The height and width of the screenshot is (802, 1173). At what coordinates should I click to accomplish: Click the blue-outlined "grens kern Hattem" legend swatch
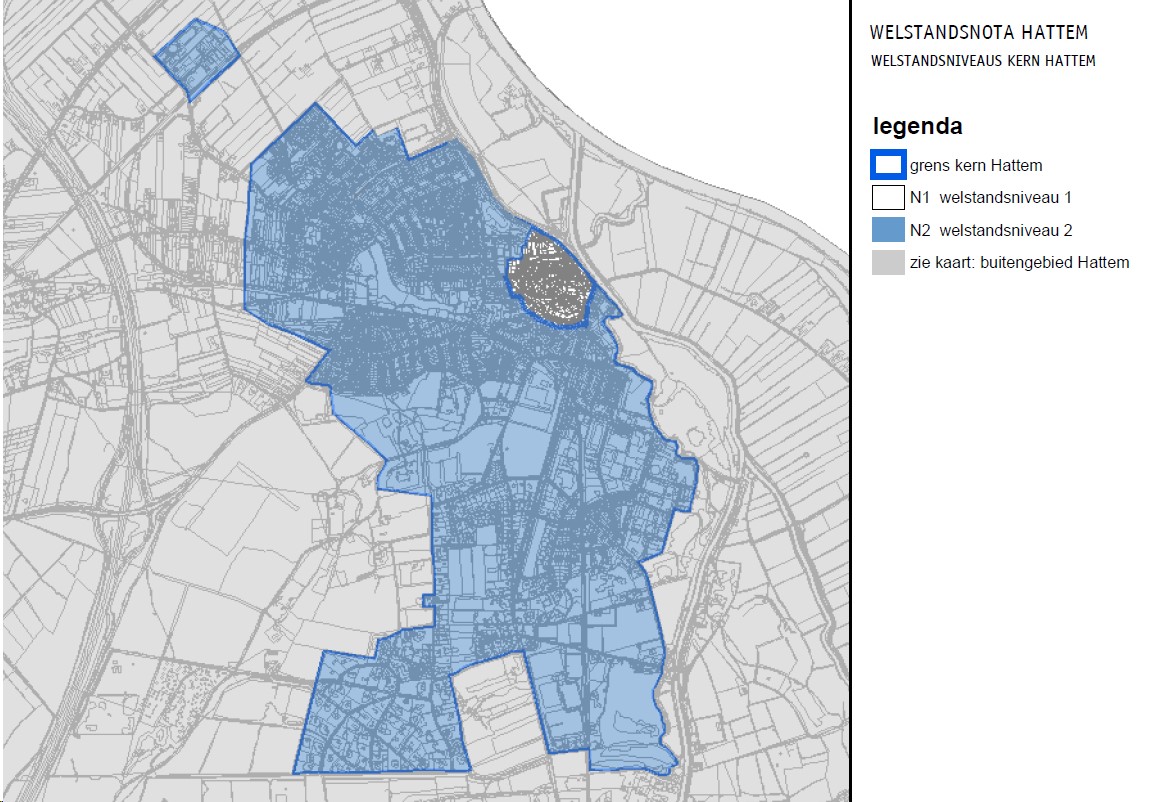pos(888,165)
